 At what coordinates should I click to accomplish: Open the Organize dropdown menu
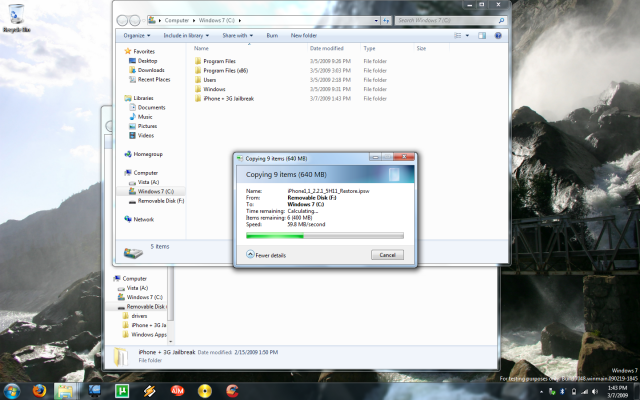coord(137,36)
